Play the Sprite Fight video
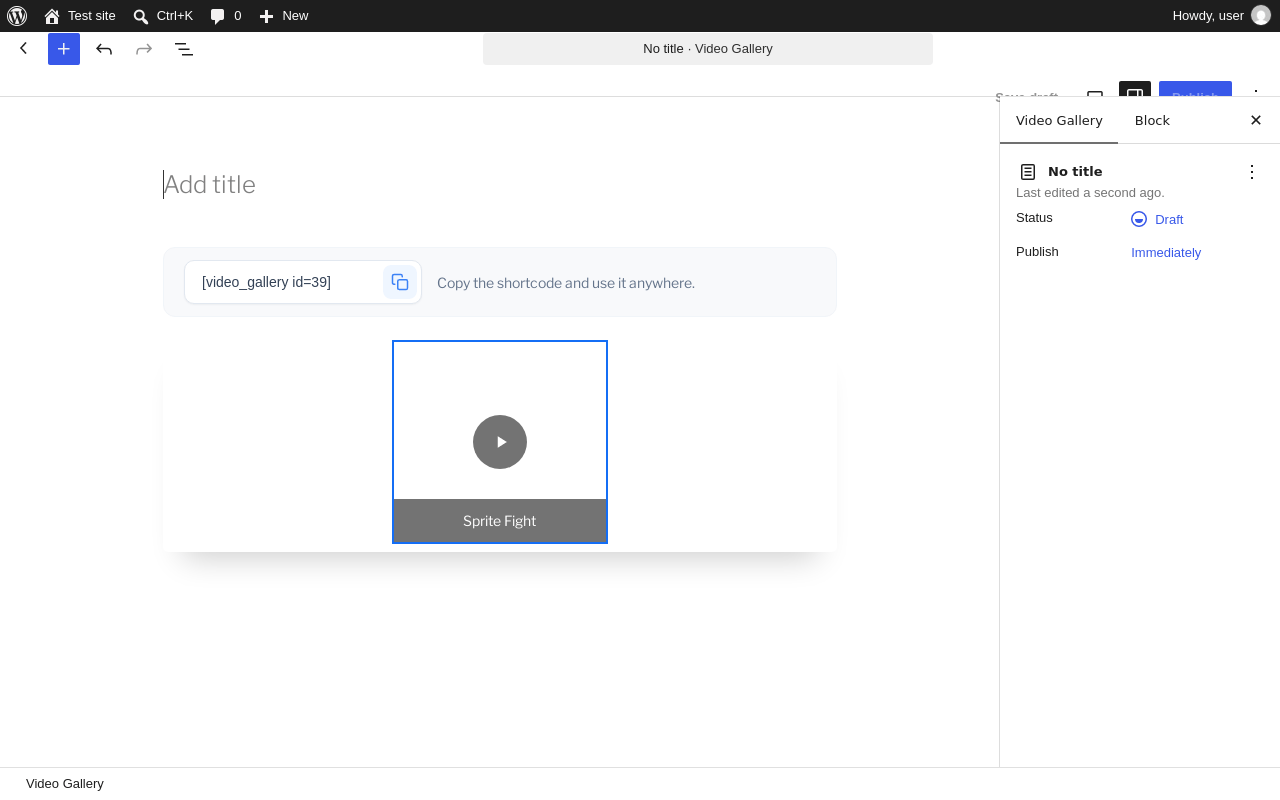This screenshot has width=1280, height=800. [500, 442]
